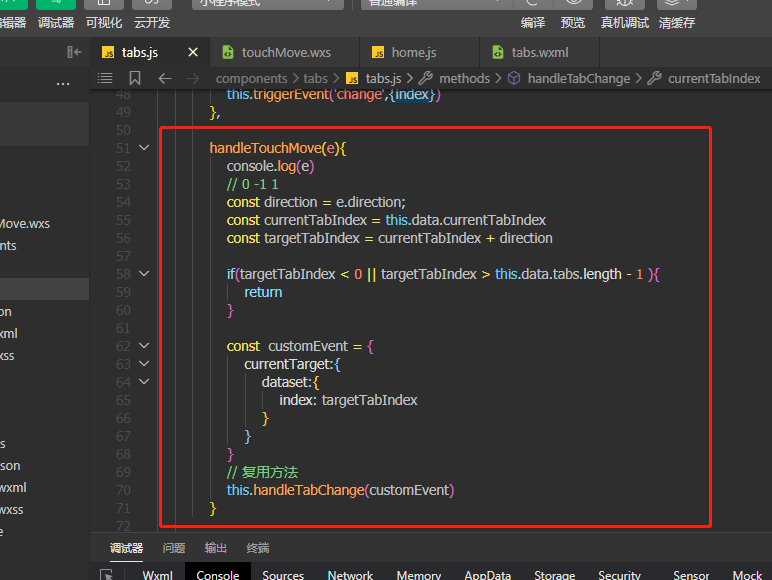Click the bookmark icon in breadcrumb bar
Screen dimensions: 772x580
(135, 78)
